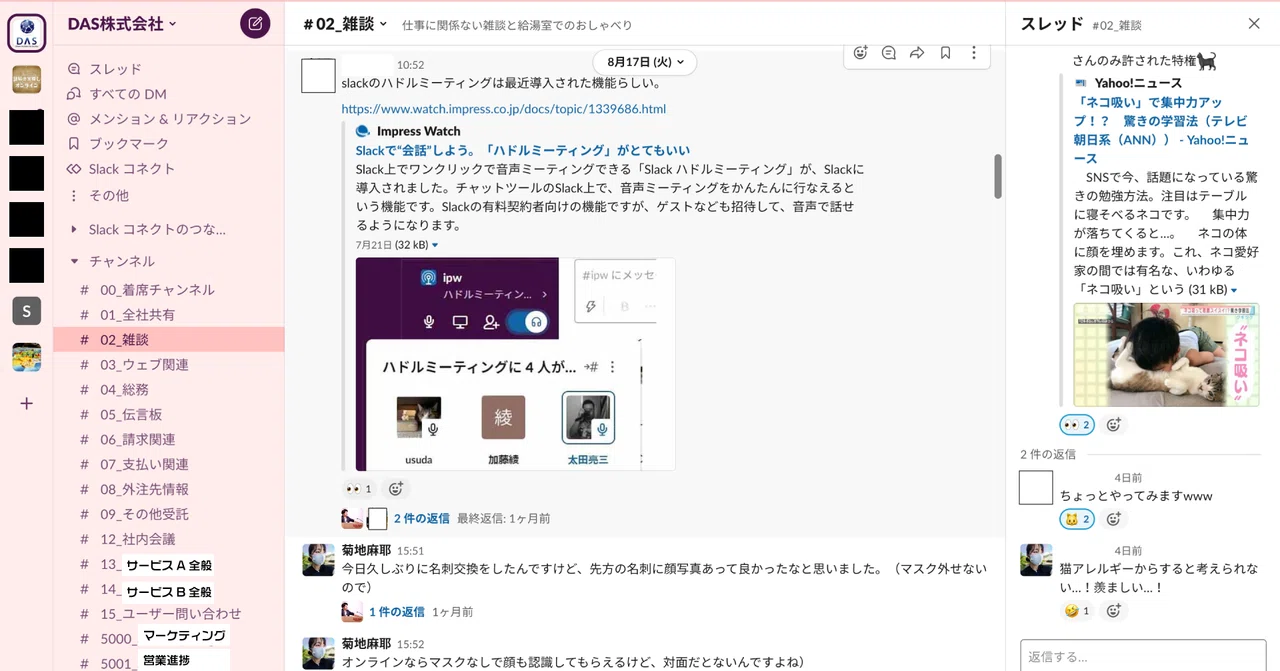Viewport: 1280px width, 671px height.
Task: Open the 8月17日 (火) date jump dropdown
Action: click(645, 62)
